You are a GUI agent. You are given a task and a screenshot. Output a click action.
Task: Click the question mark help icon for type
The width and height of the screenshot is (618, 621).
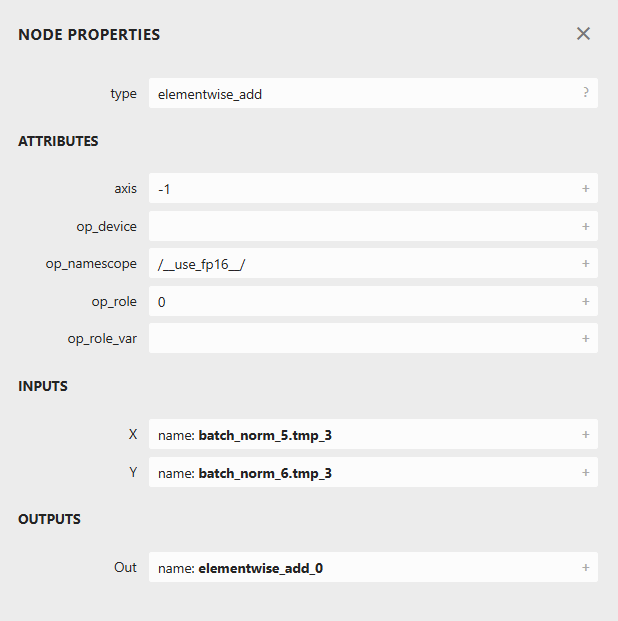point(585,93)
